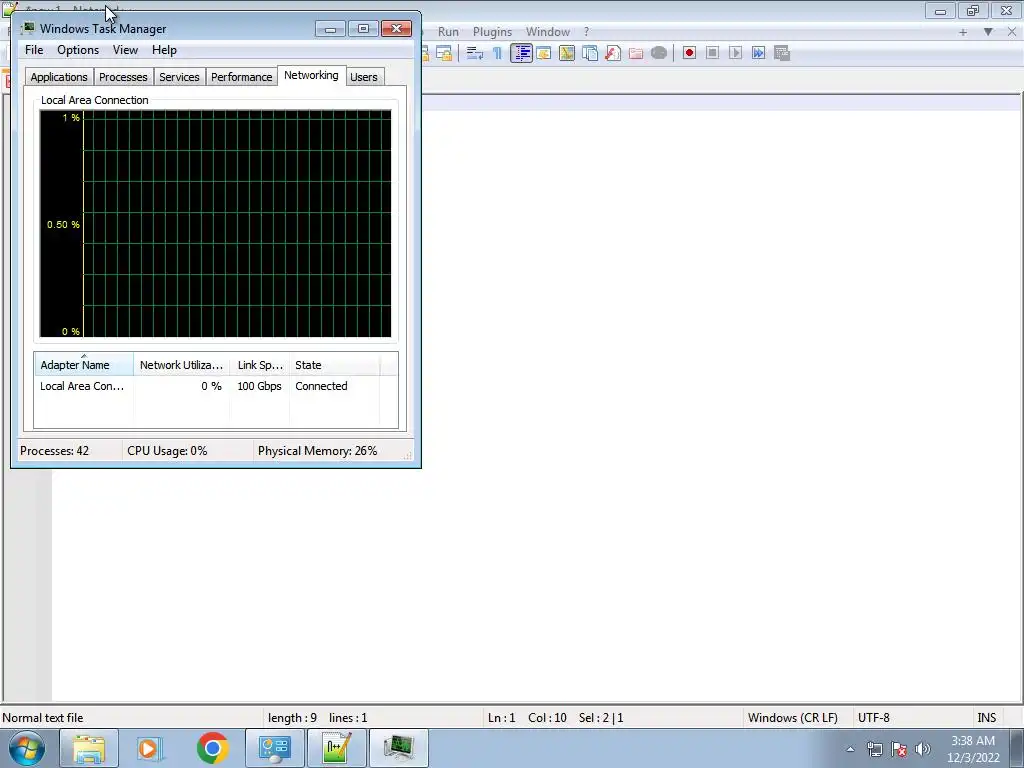This screenshot has height=768, width=1024.
Task: Click the volume speaker tray icon
Action: click(923, 749)
